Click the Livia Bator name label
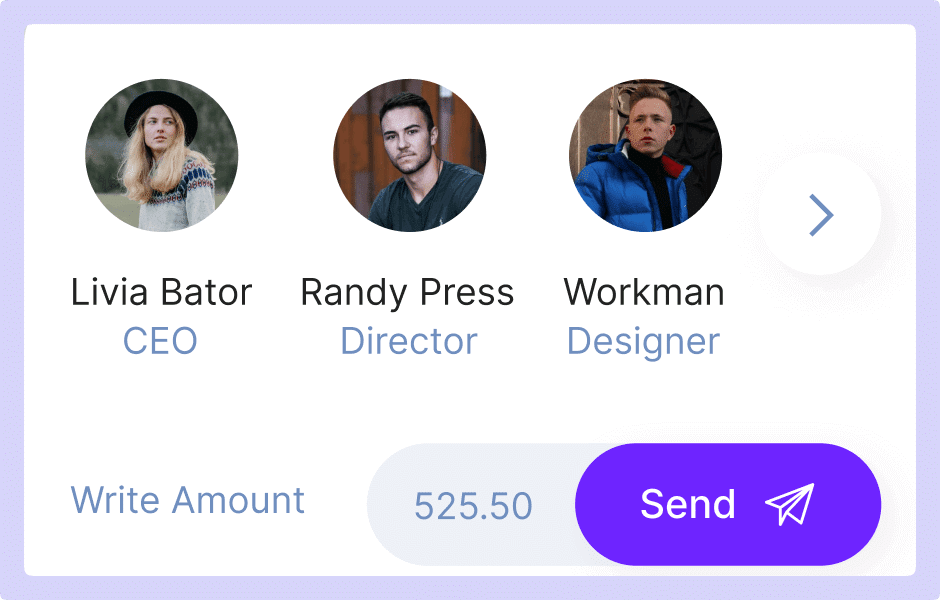Image resolution: width=940 pixels, height=600 pixels. [161, 293]
